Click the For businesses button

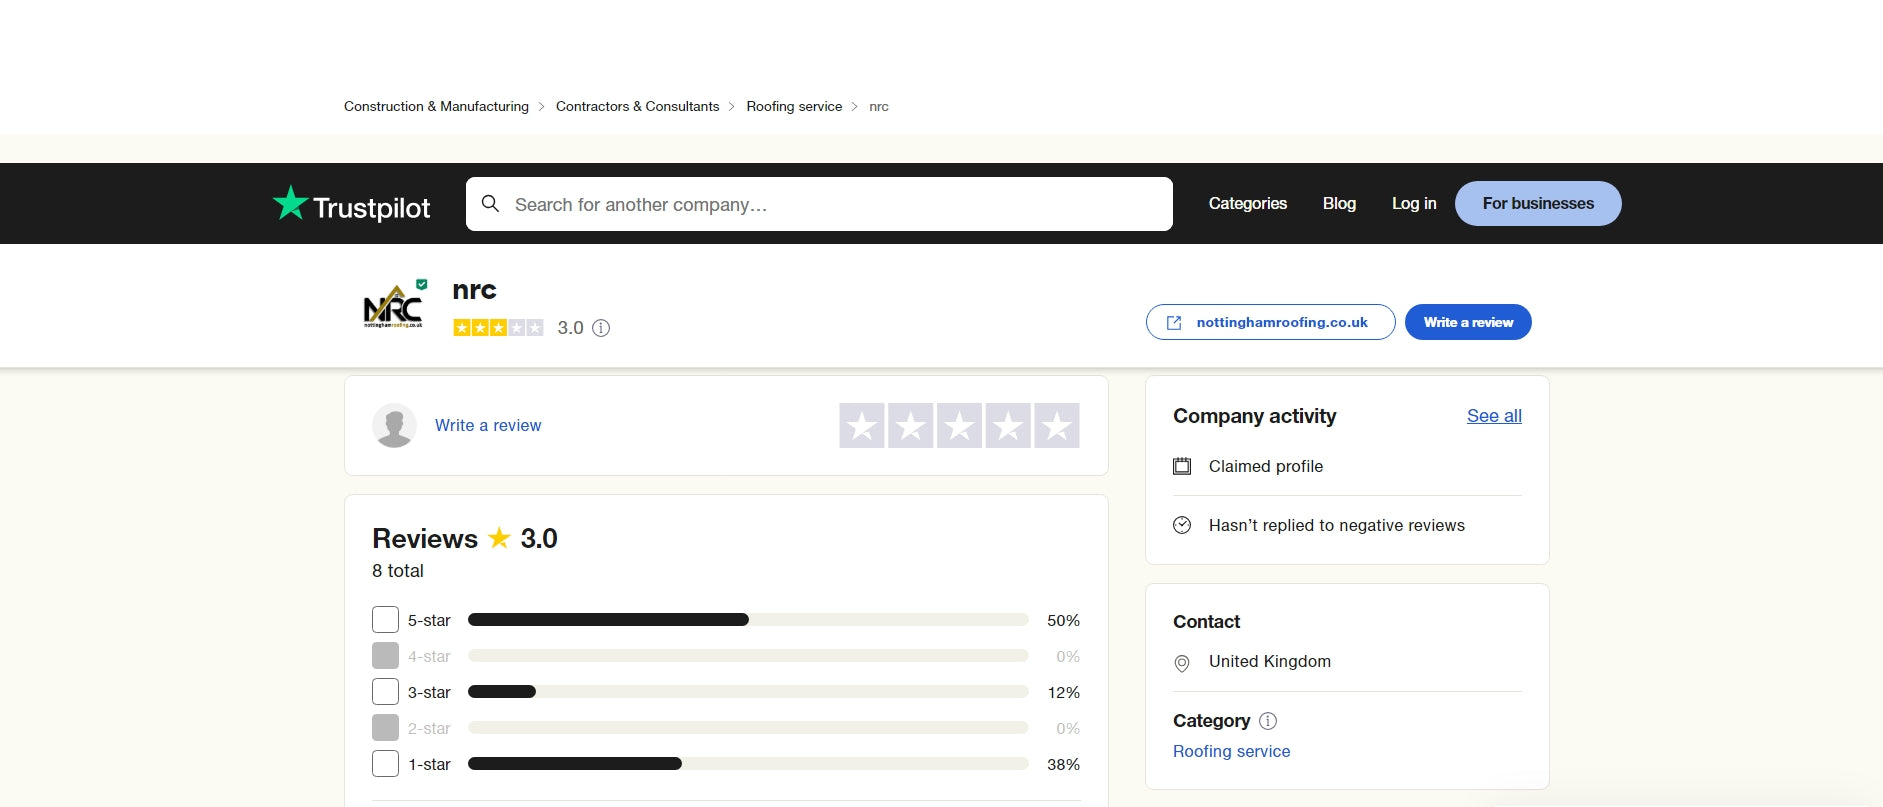coord(1538,203)
